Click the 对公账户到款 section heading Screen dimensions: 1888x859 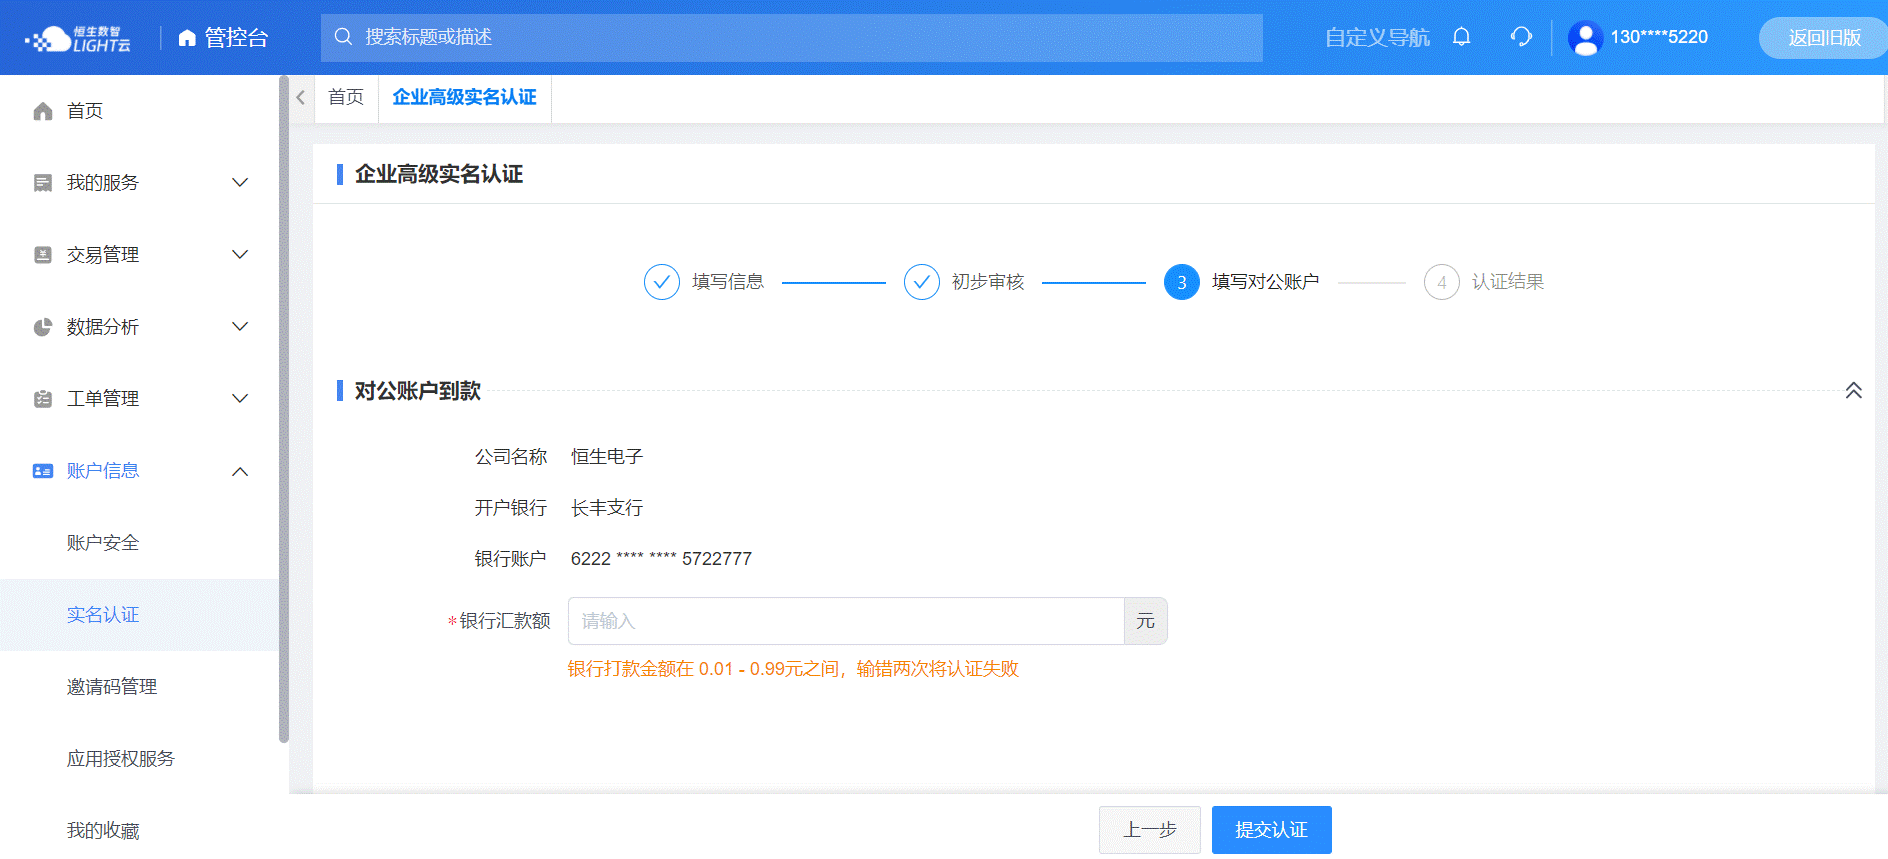418,391
